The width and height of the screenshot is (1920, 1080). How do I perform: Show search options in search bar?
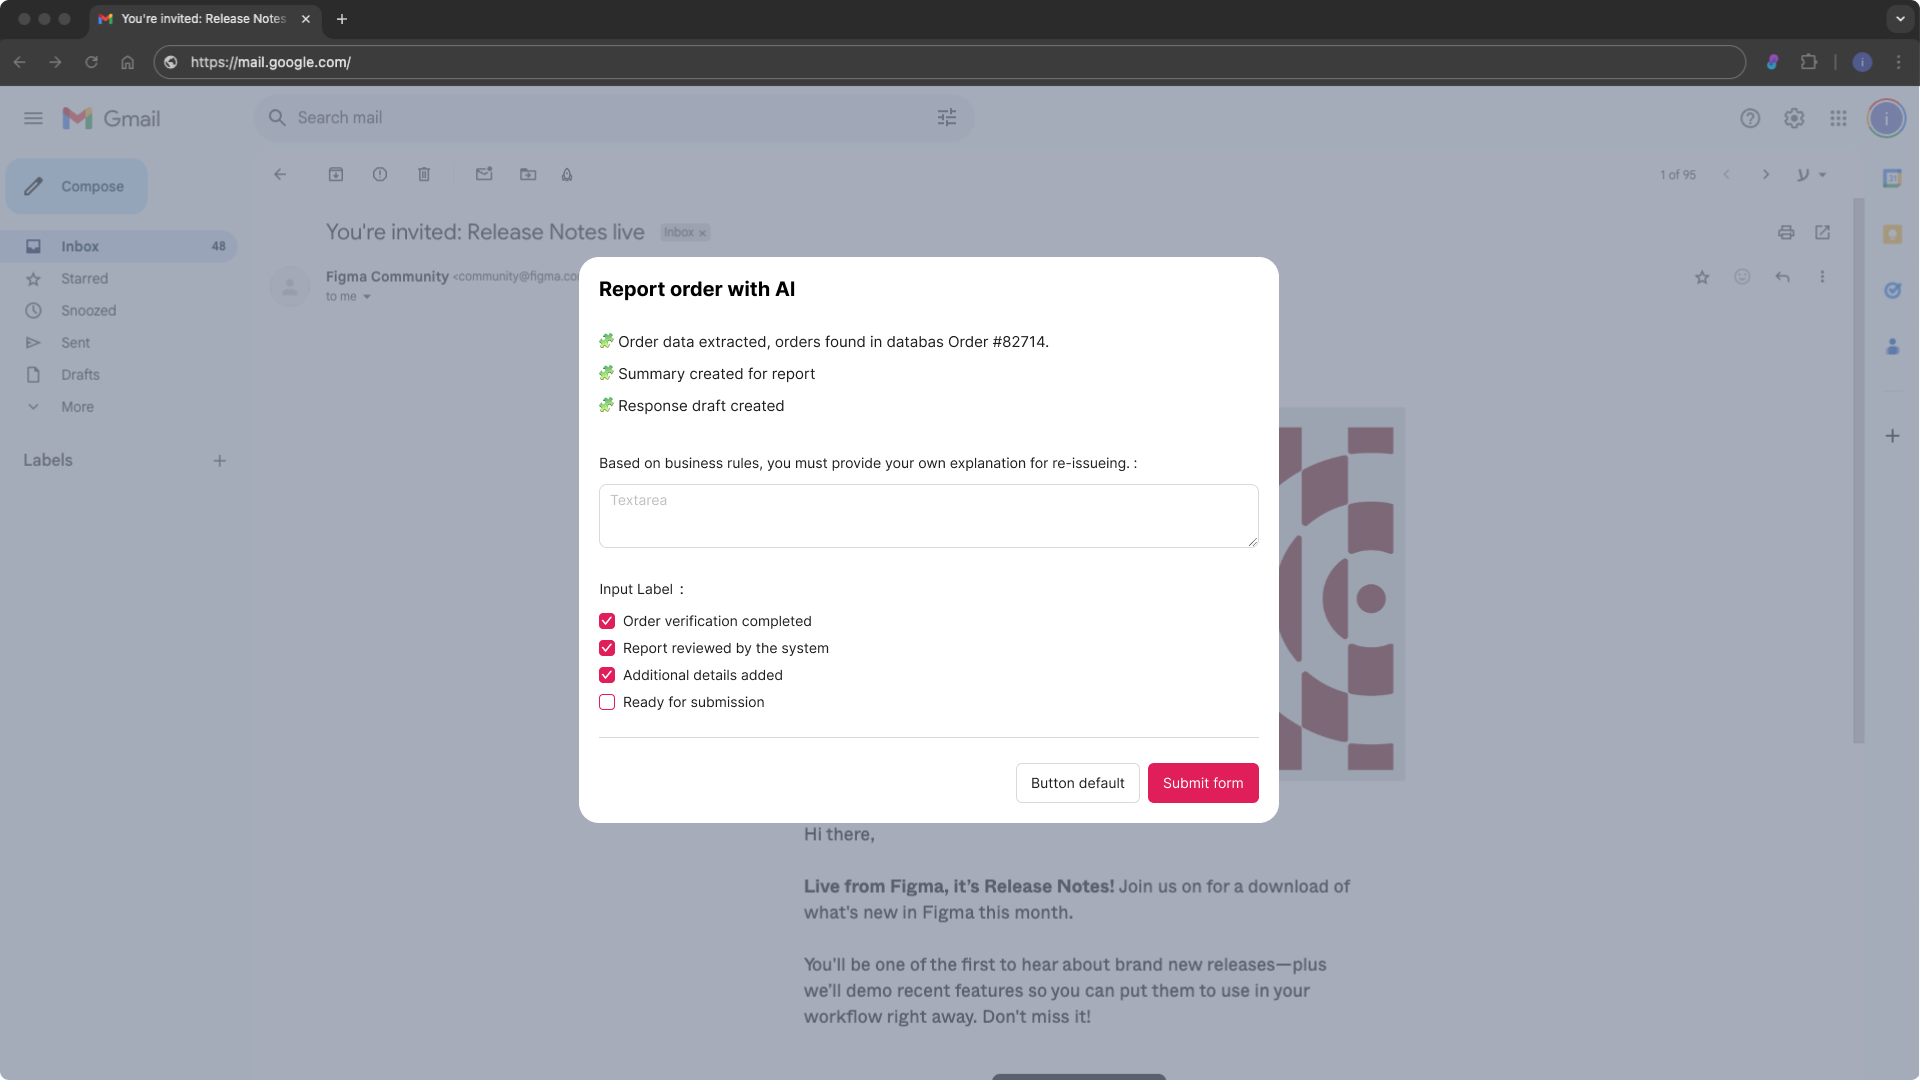(x=947, y=118)
